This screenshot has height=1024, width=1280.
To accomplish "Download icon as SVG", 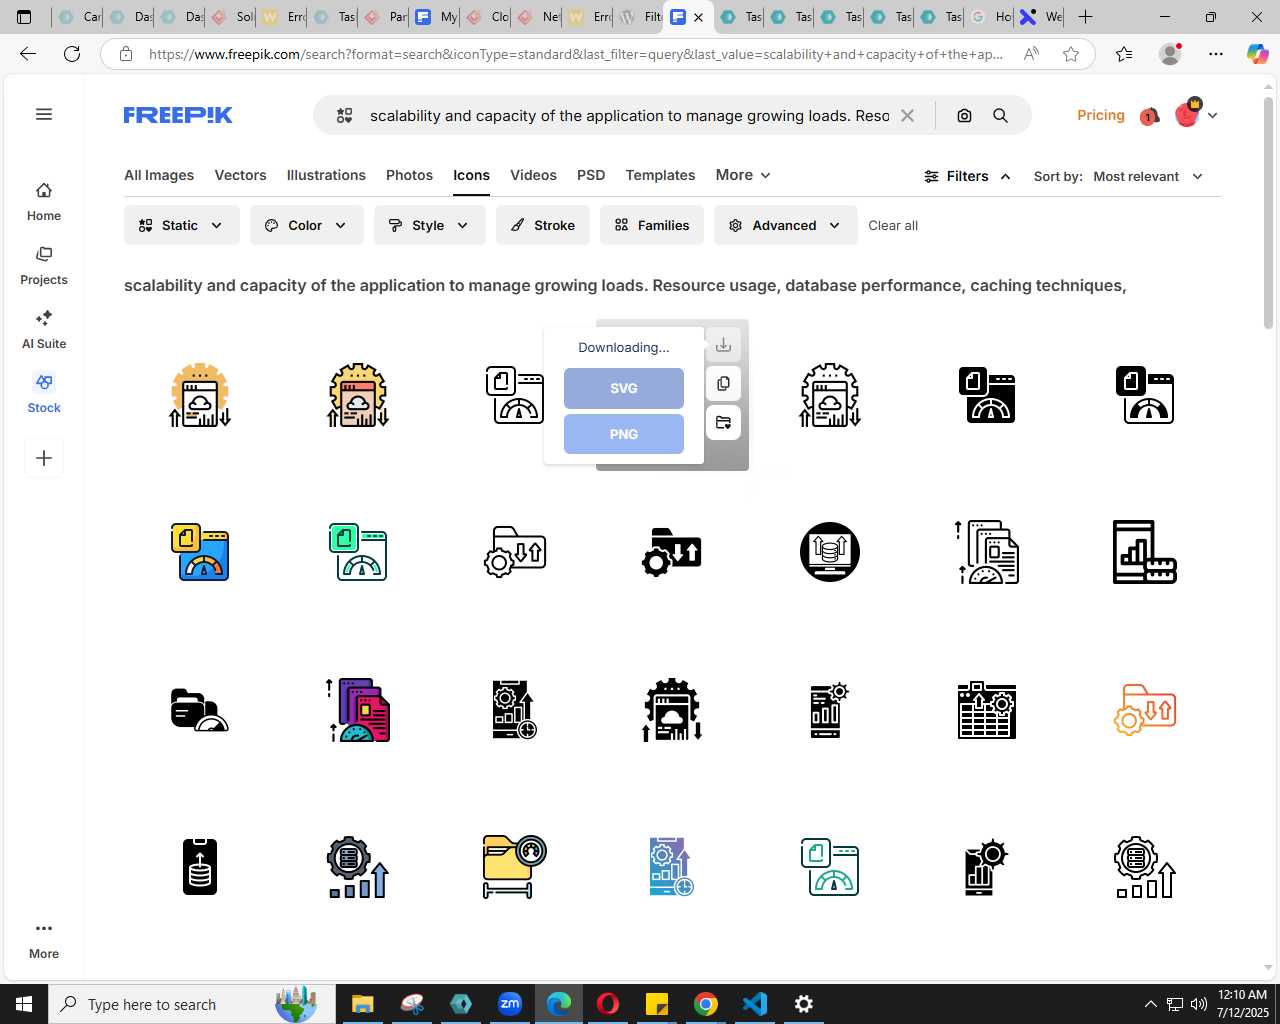I will [624, 388].
